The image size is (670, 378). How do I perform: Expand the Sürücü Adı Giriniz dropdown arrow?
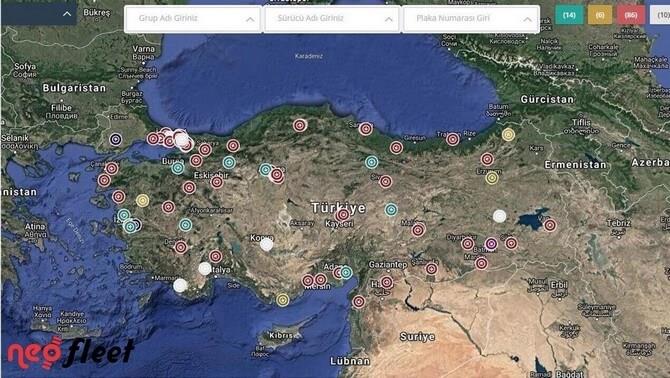pos(389,19)
